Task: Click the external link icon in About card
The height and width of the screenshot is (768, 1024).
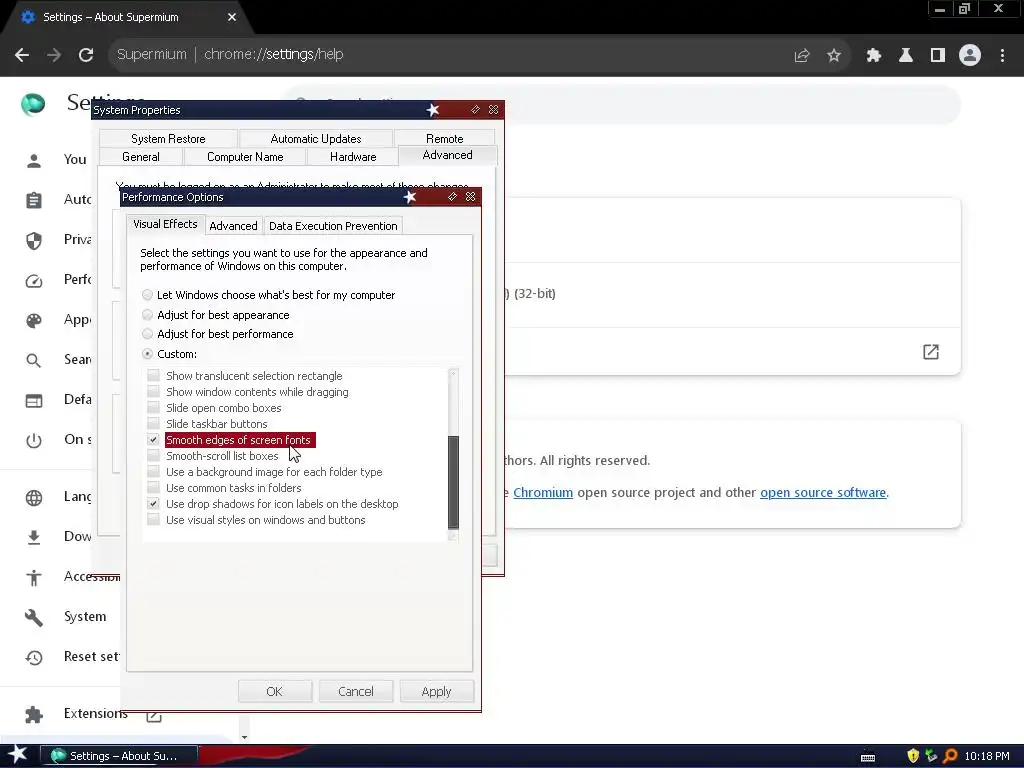Action: coord(931,352)
